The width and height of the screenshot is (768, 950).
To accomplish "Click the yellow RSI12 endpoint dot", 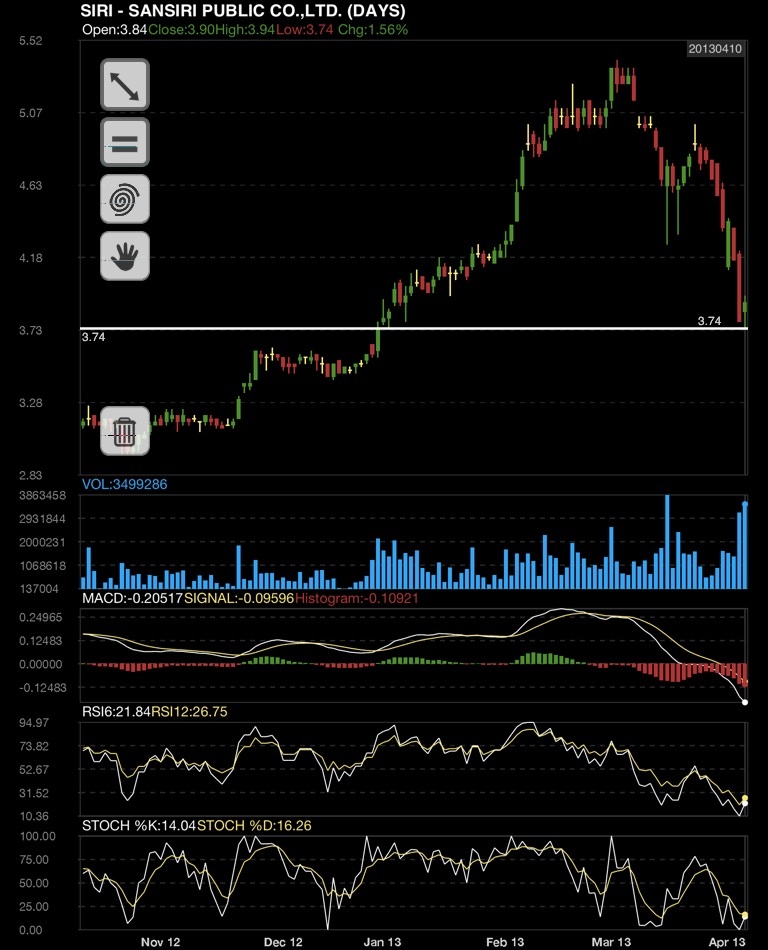I will pyautogui.click(x=745, y=799).
